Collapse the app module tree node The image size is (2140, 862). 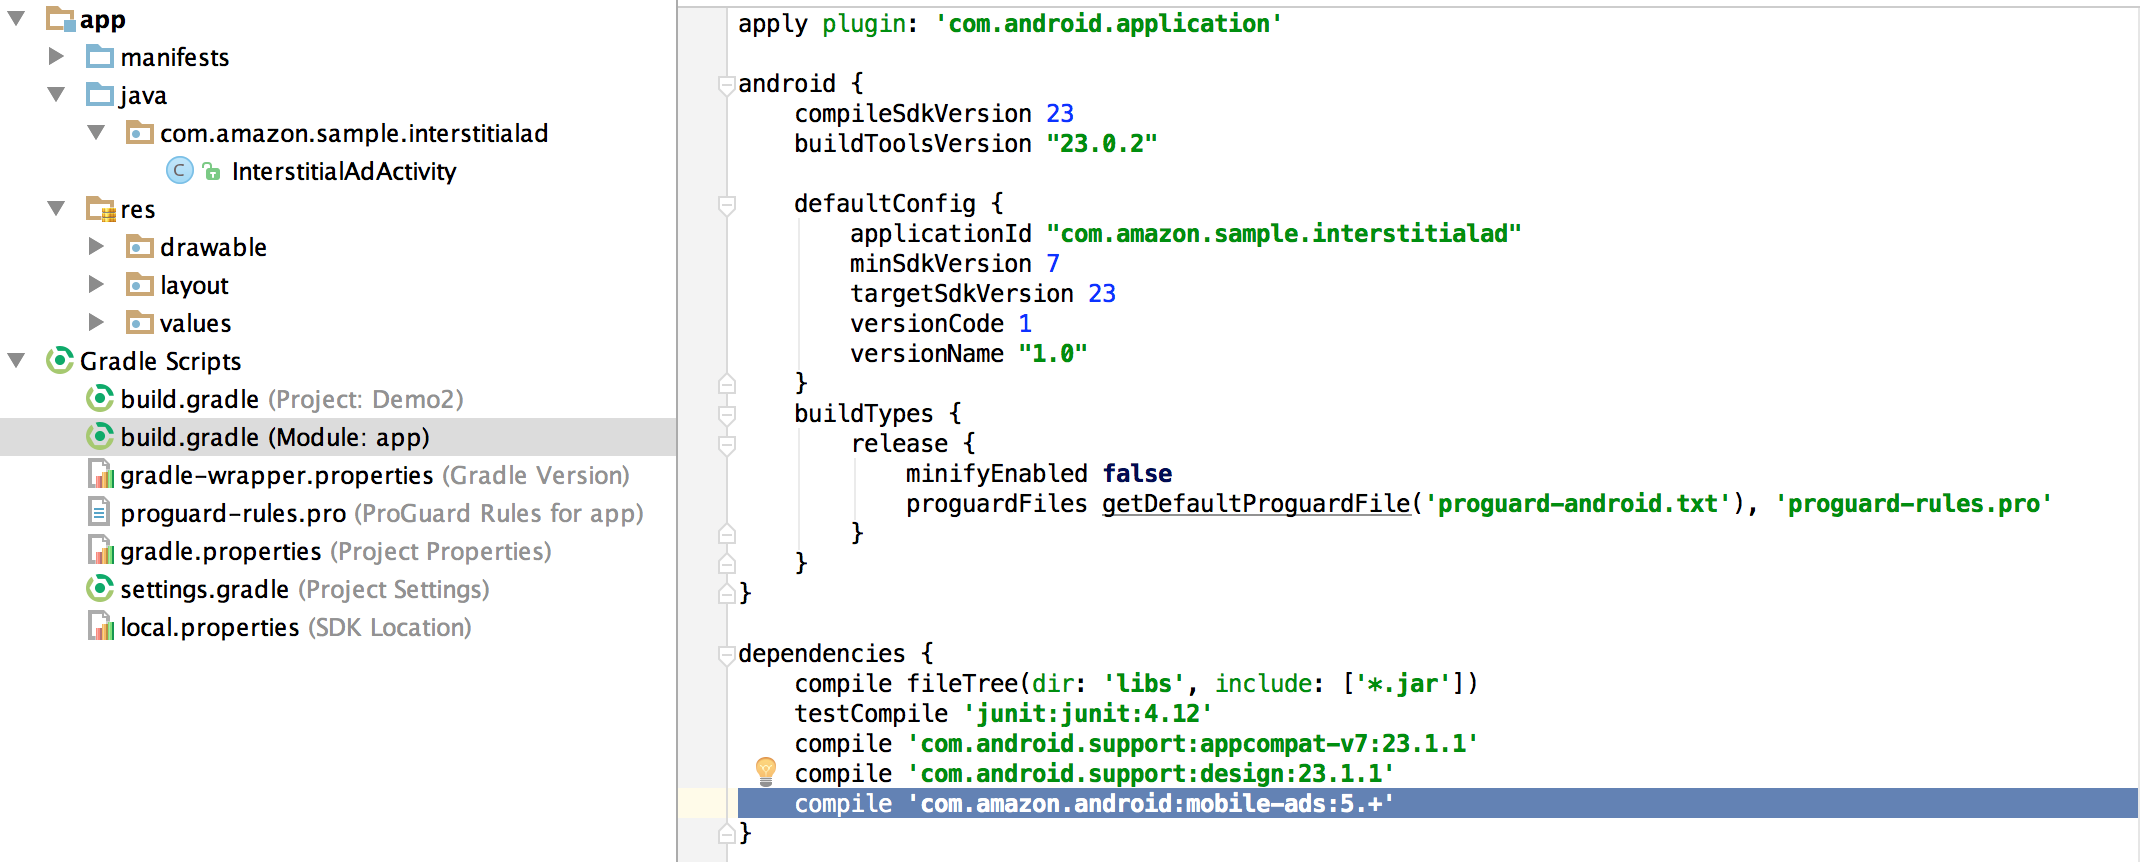[x=17, y=19]
